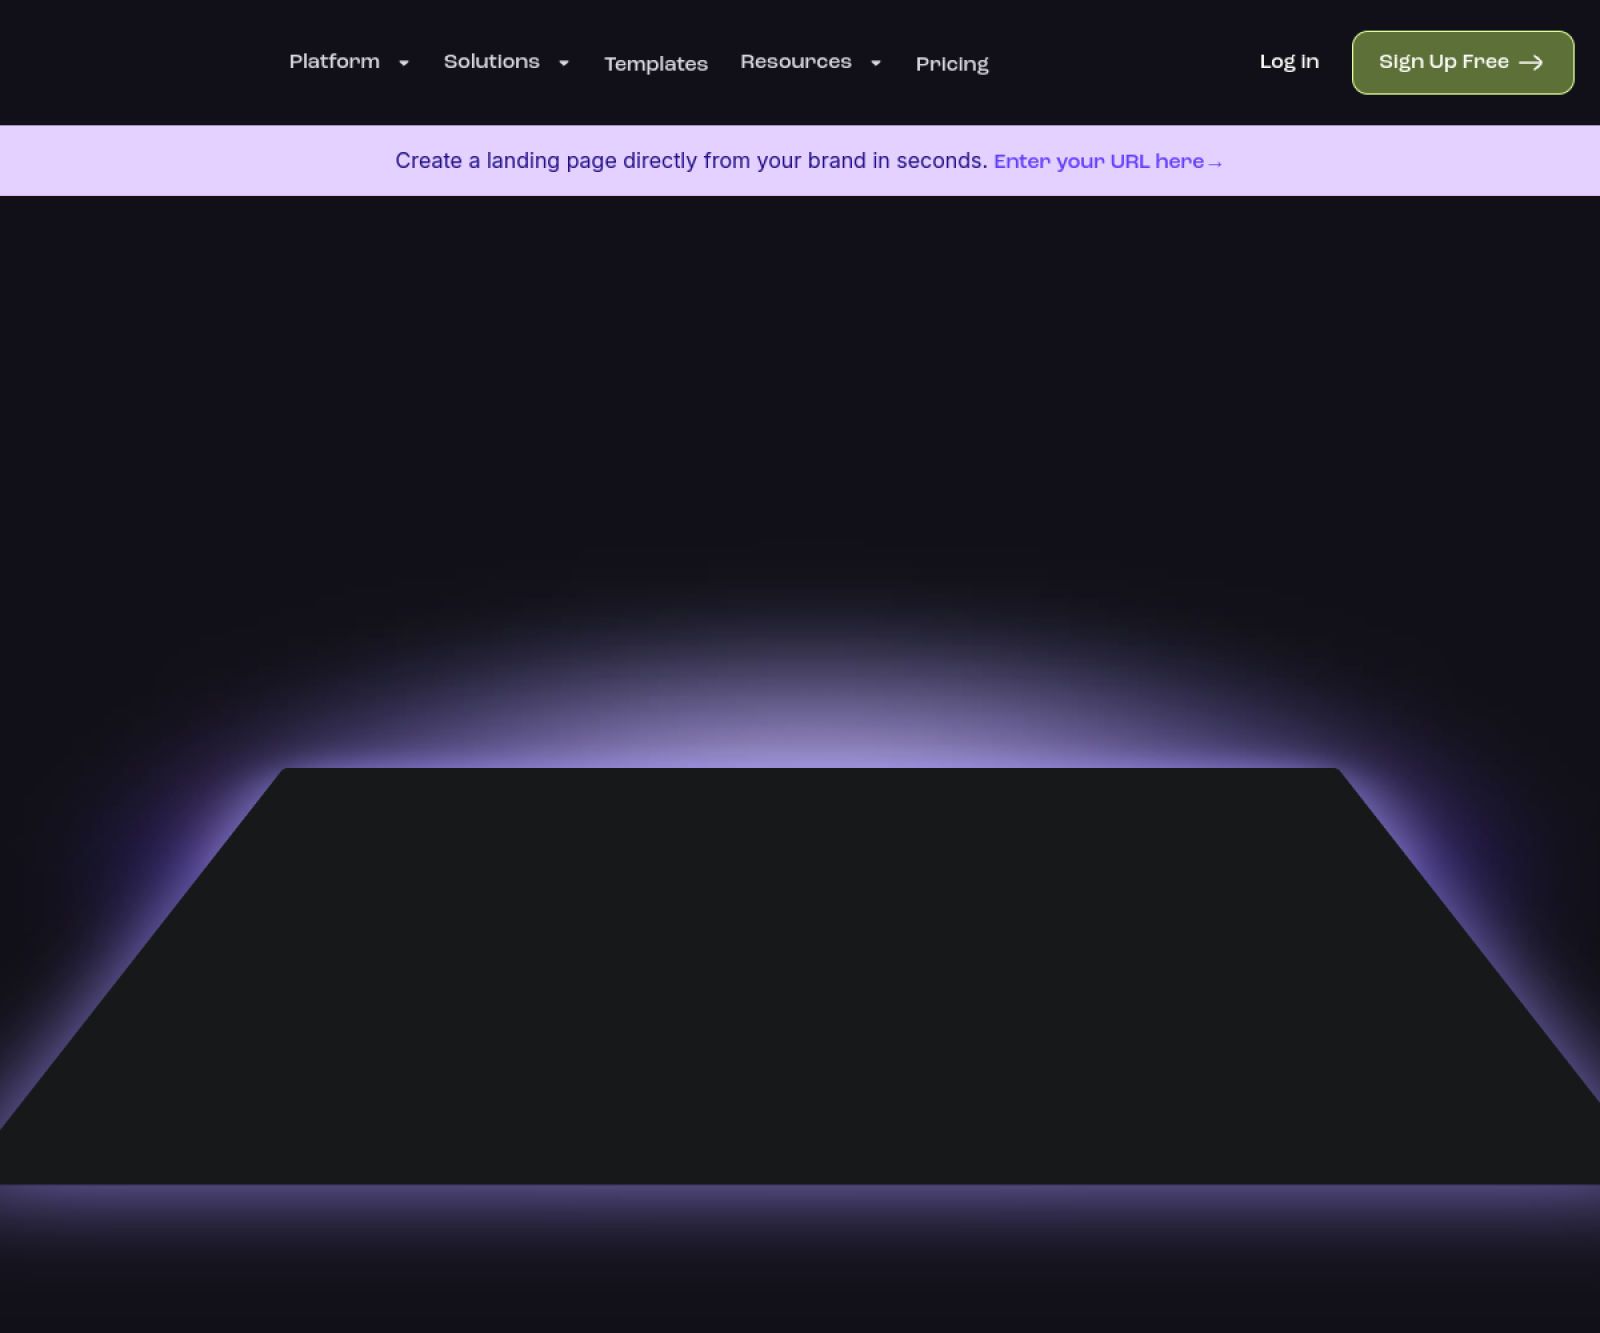Click the downward arrow beside the Platform label
This screenshot has width=1600, height=1333.
(x=404, y=63)
